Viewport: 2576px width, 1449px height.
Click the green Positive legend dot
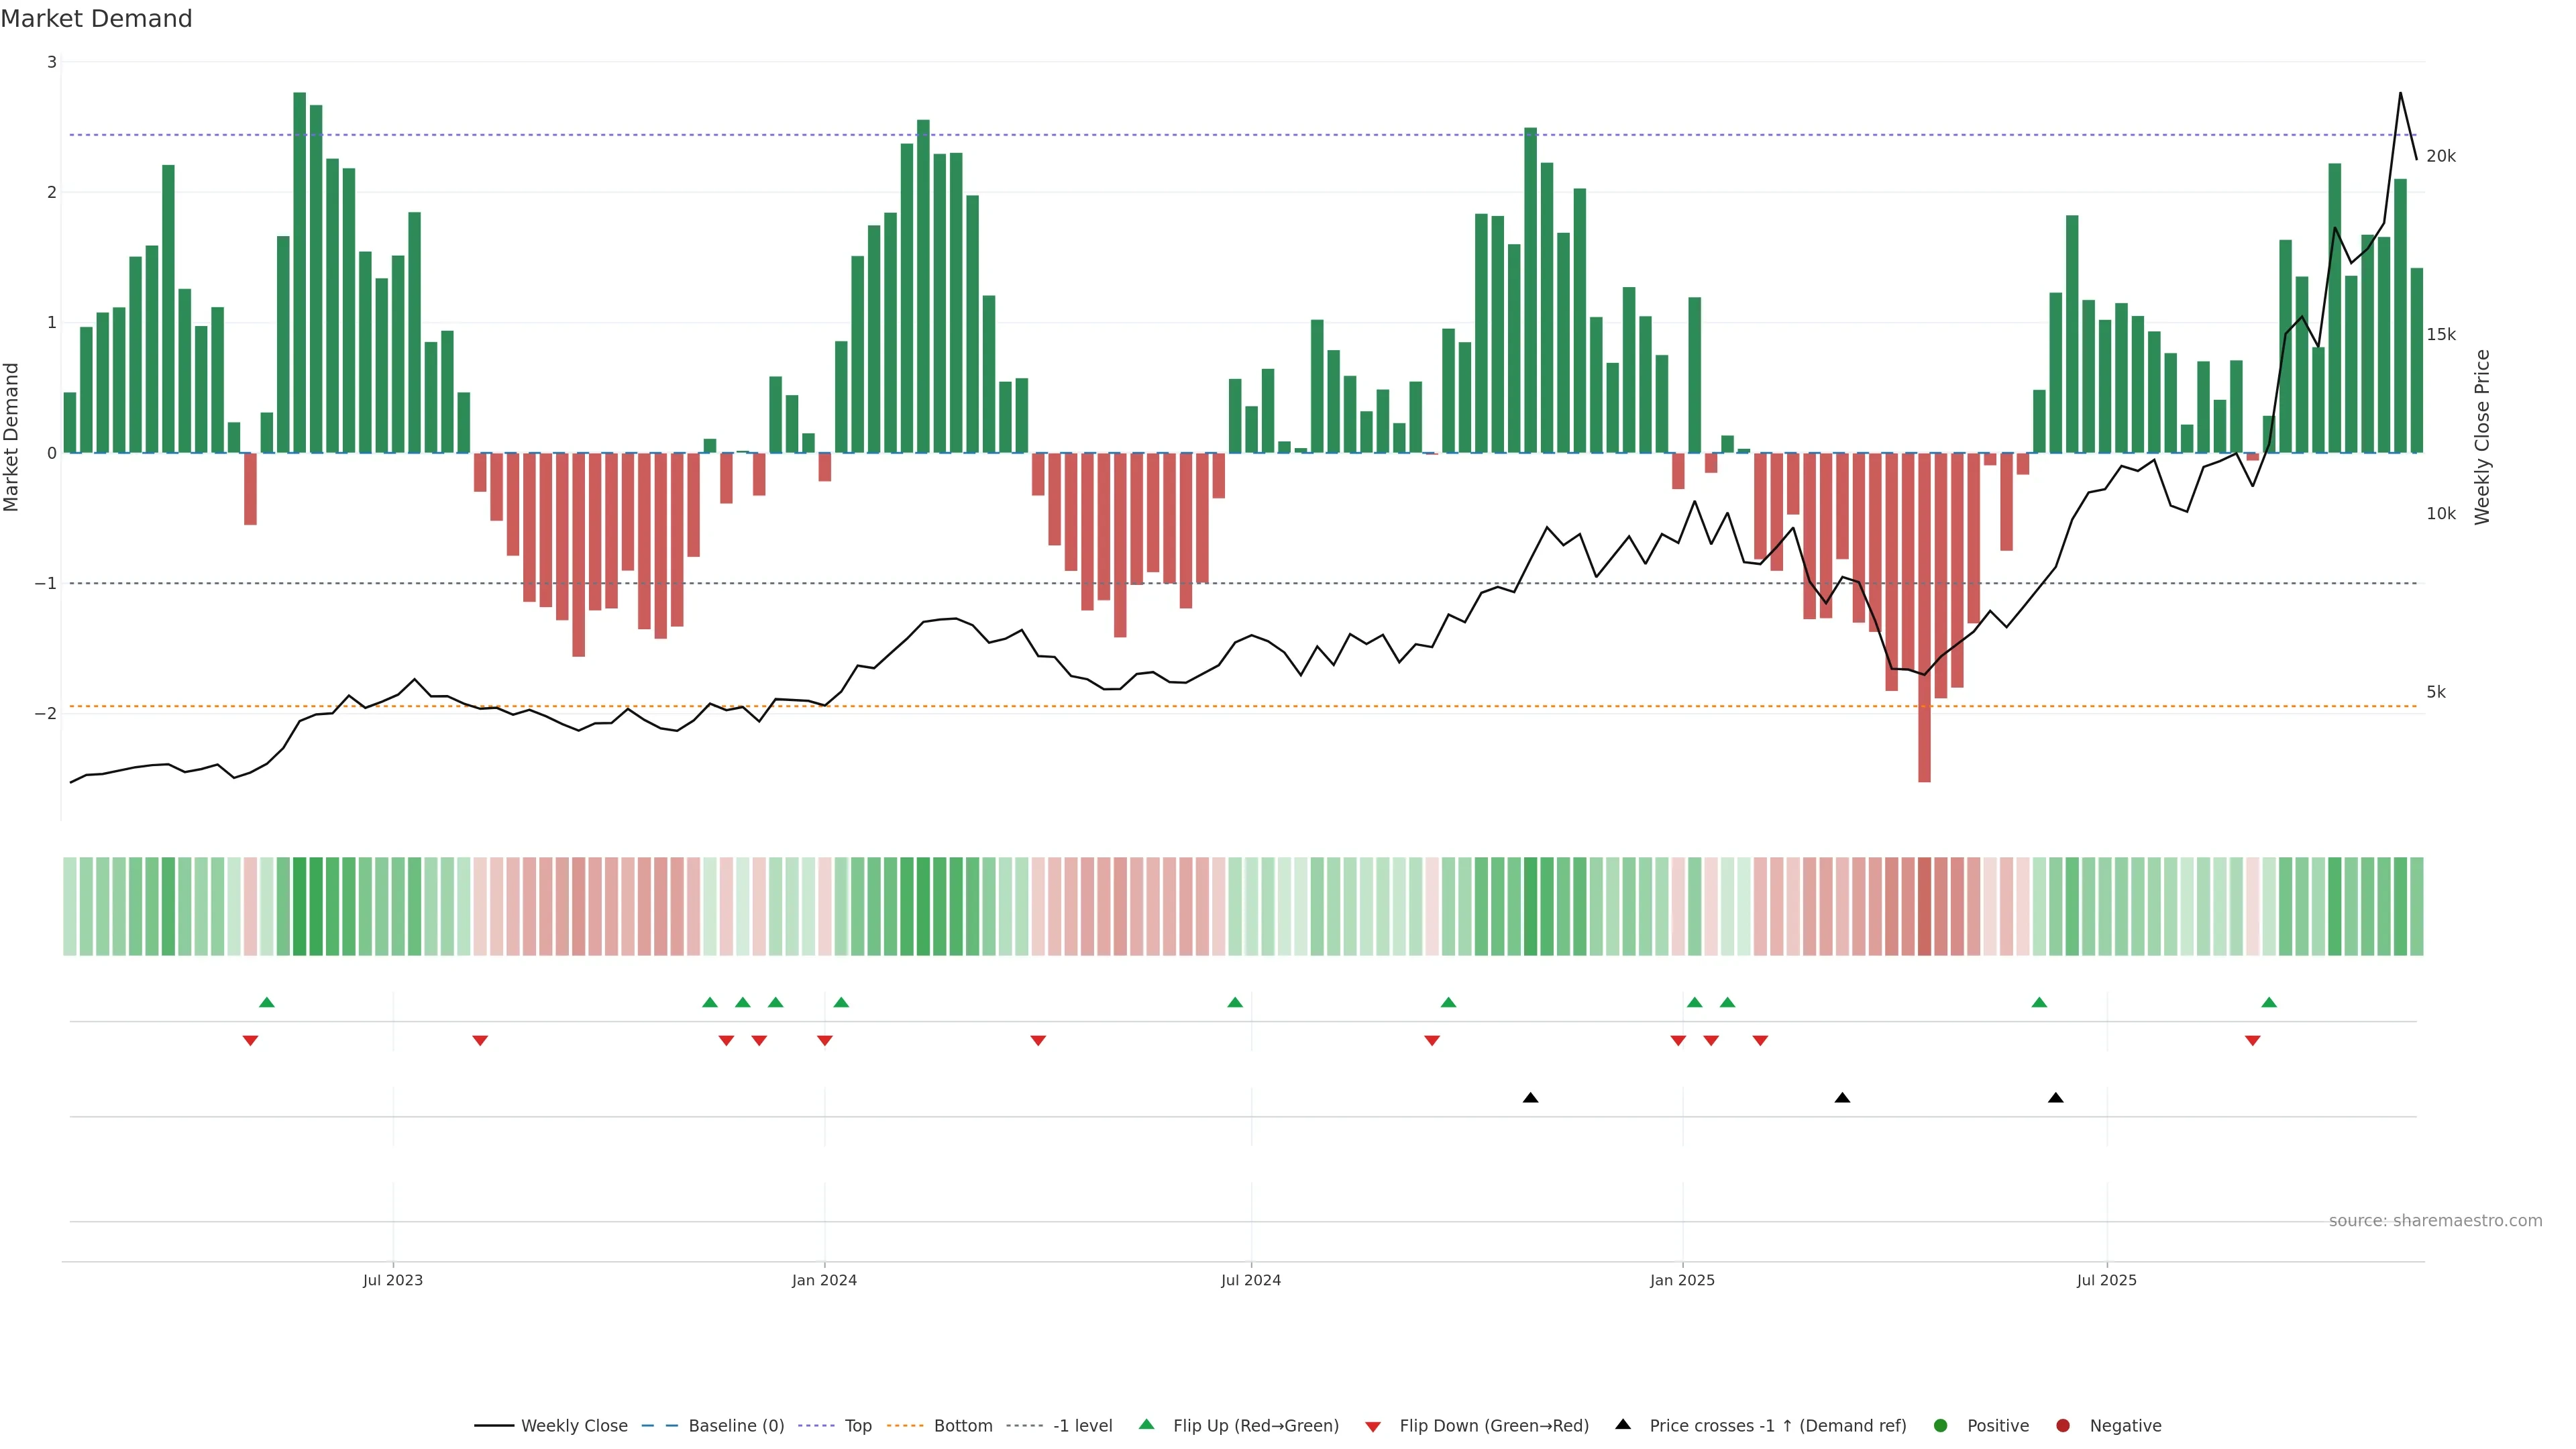point(1941,1426)
